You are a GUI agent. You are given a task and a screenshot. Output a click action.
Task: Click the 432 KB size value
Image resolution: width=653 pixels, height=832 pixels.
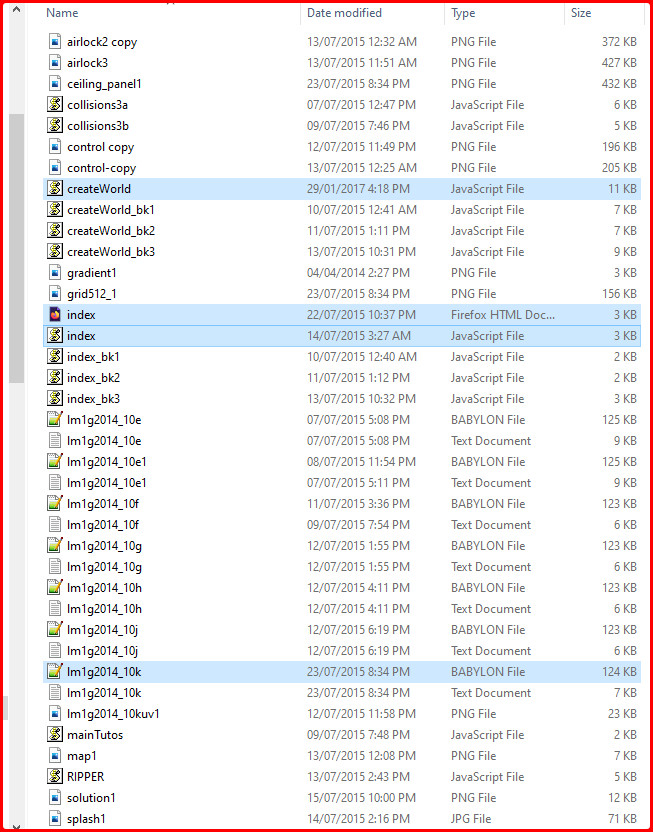tap(619, 84)
